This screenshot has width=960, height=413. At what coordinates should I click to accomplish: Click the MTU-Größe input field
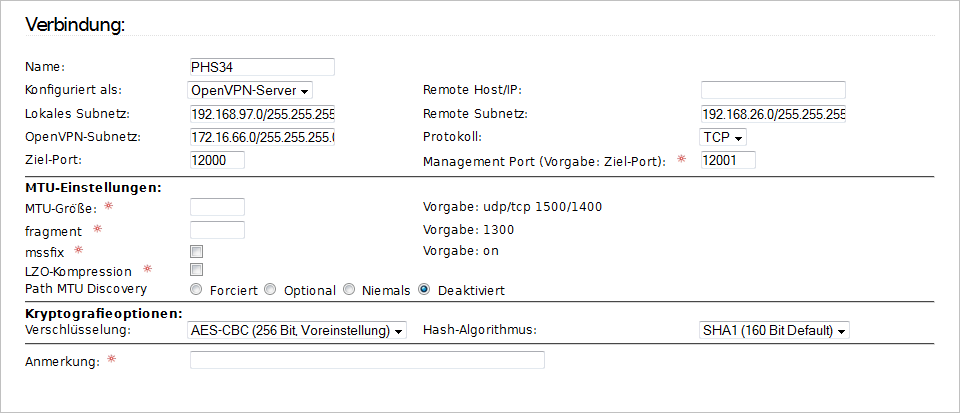tap(217, 207)
